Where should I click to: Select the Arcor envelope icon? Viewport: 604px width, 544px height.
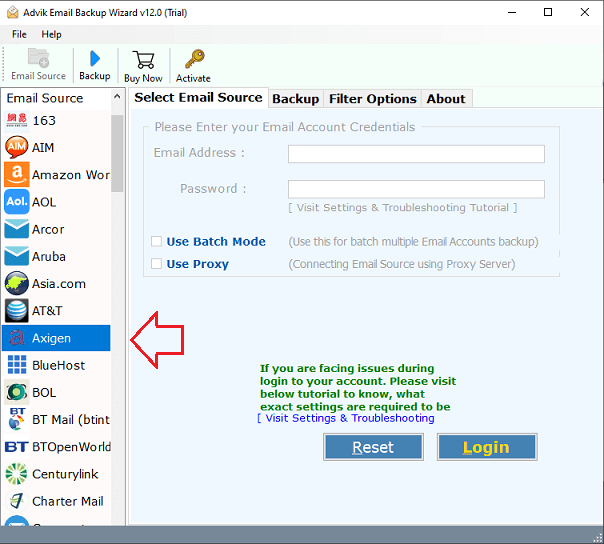tap(17, 229)
